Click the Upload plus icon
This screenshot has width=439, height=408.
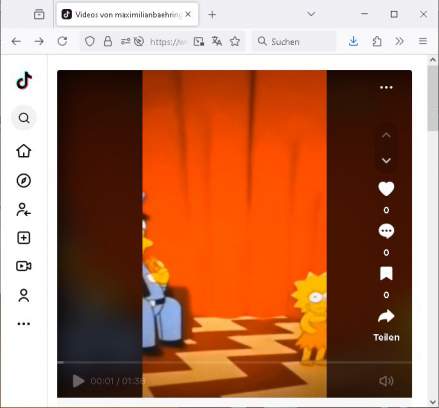pos(24,238)
